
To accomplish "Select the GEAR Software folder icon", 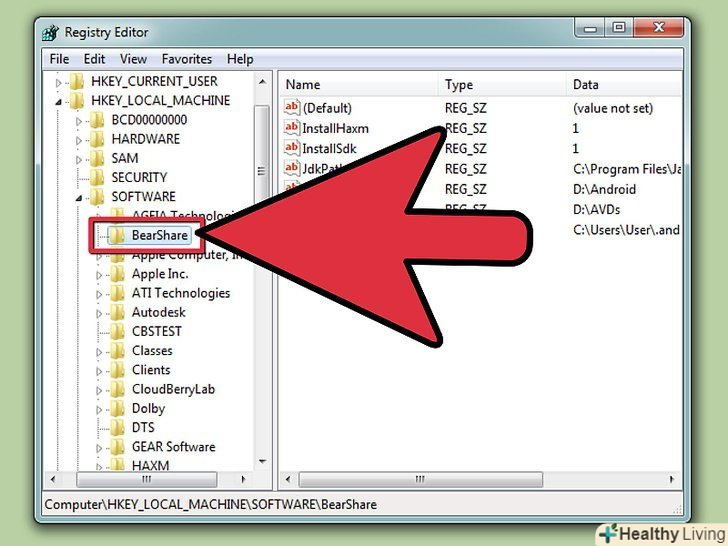I will point(117,447).
